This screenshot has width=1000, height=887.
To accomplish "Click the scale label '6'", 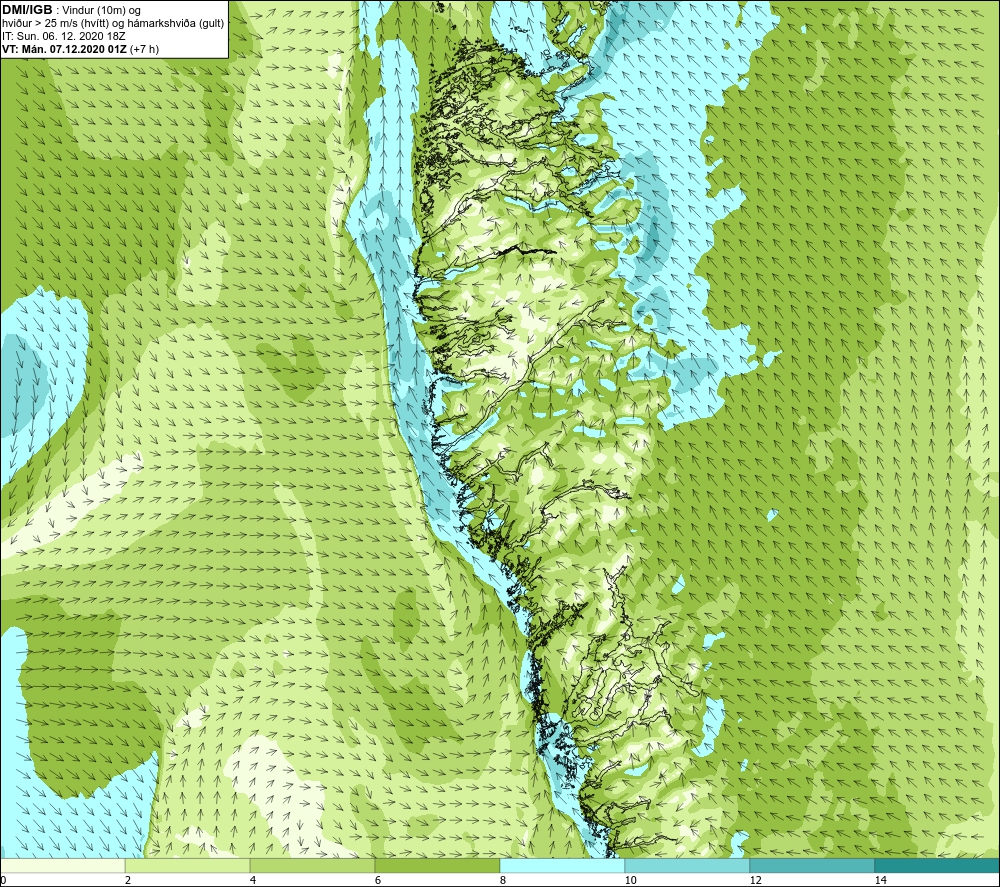I will click(x=378, y=880).
